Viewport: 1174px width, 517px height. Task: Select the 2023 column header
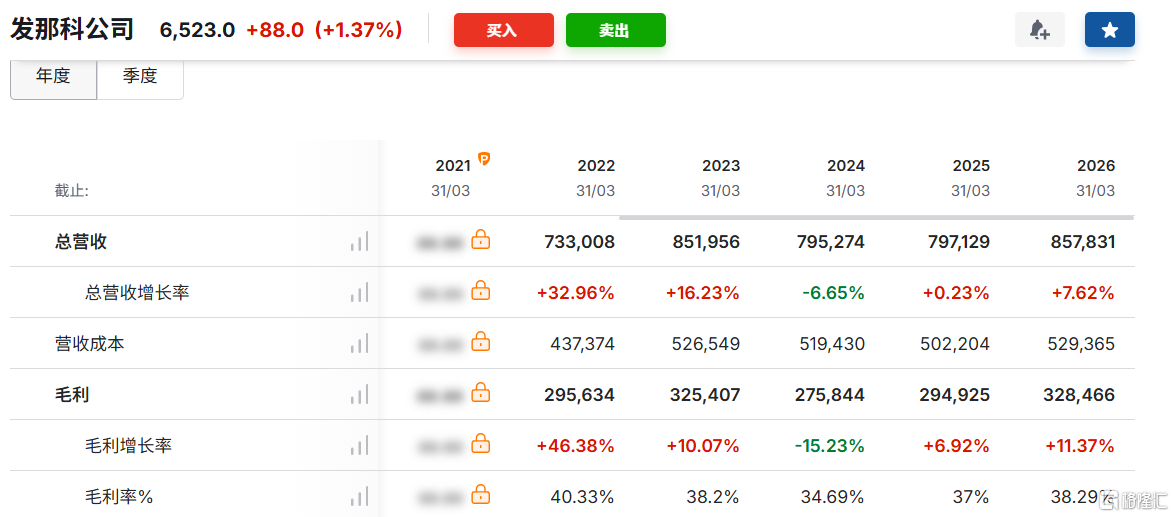click(721, 166)
